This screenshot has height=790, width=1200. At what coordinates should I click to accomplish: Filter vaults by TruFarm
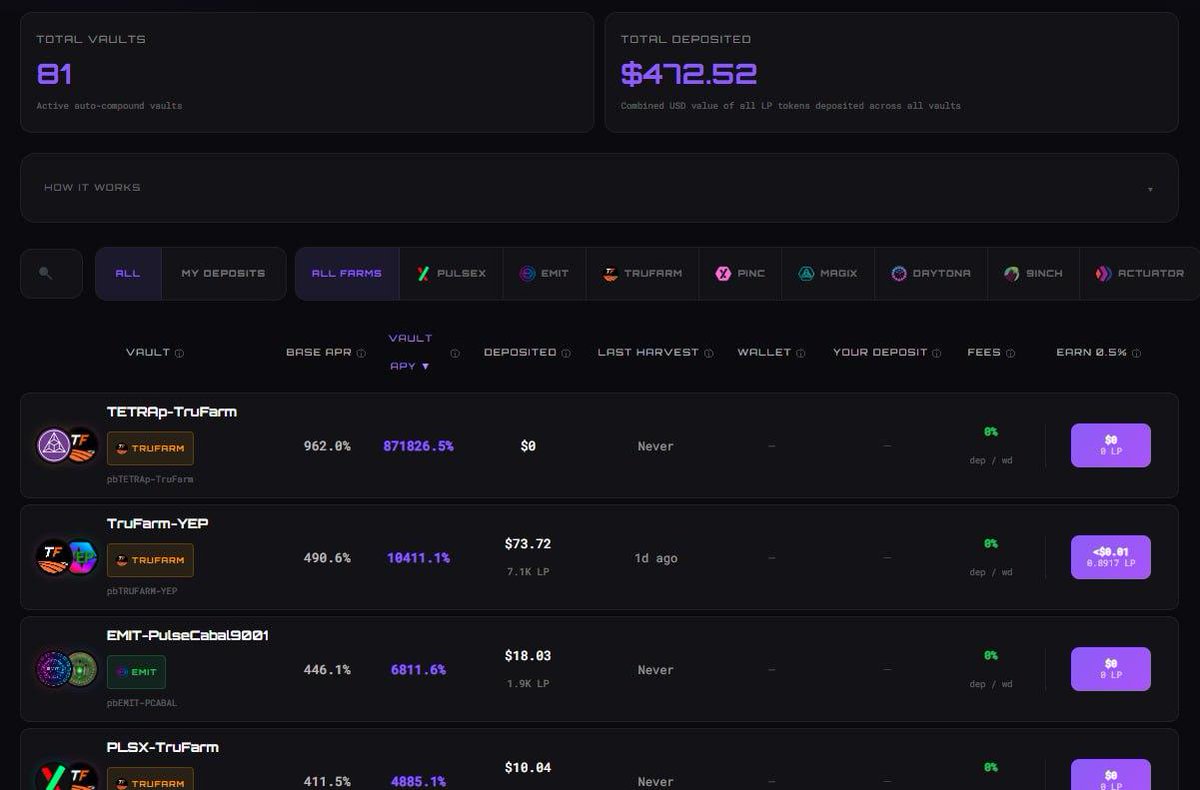pyautogui.click(x=643, y=273)
